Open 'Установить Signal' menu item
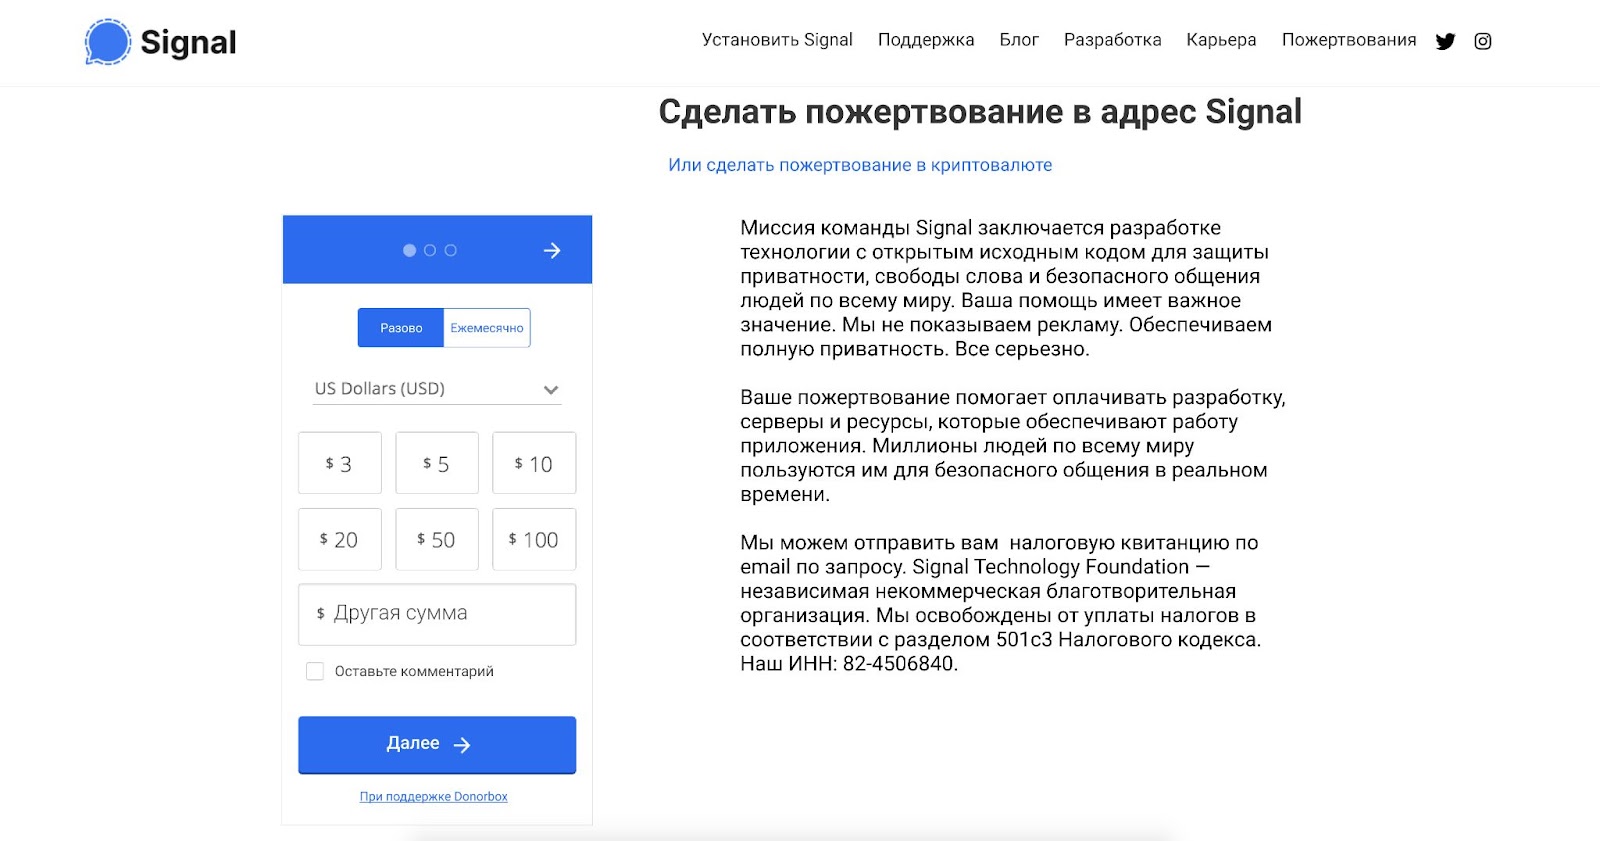 777,40
